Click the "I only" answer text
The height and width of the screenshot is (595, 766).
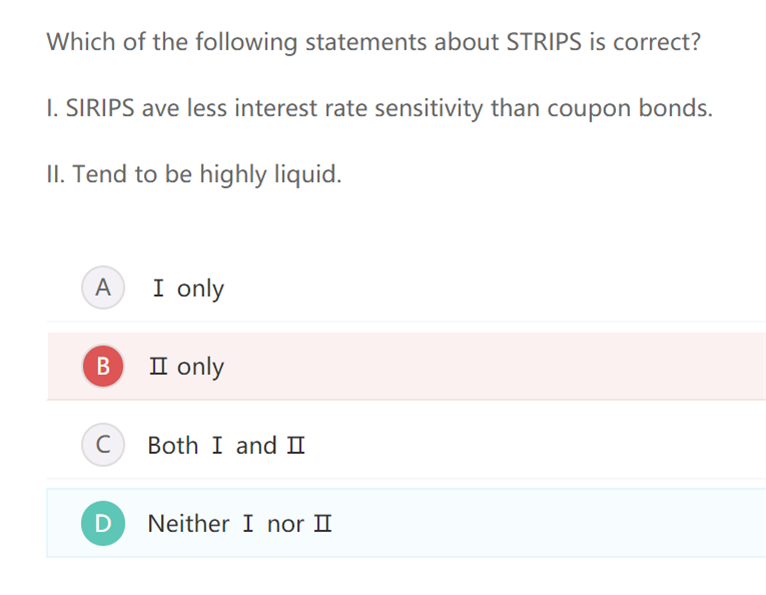(x=188, y=289)
